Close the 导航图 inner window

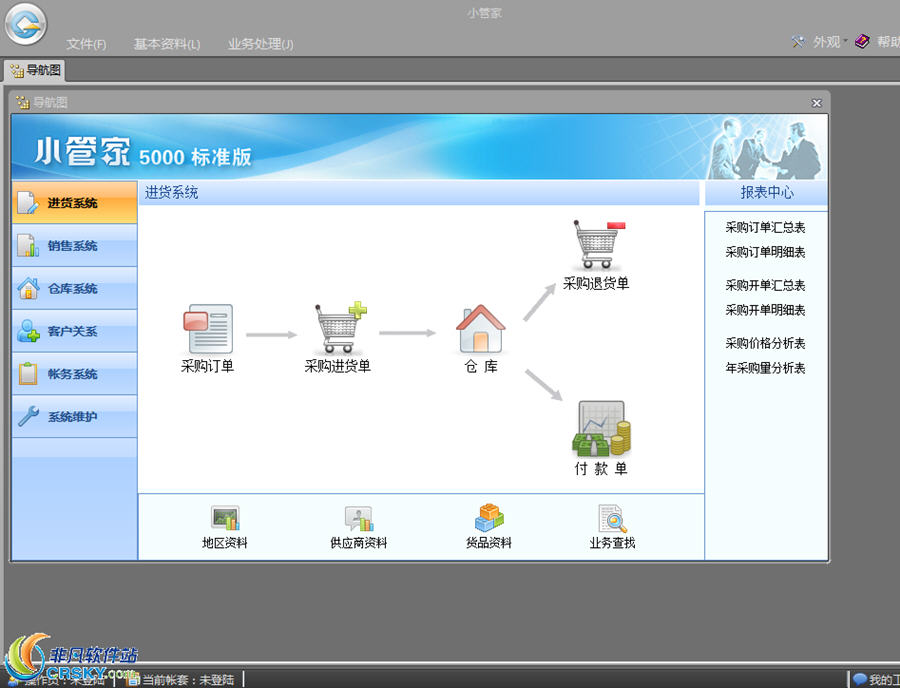coord(816,103)
